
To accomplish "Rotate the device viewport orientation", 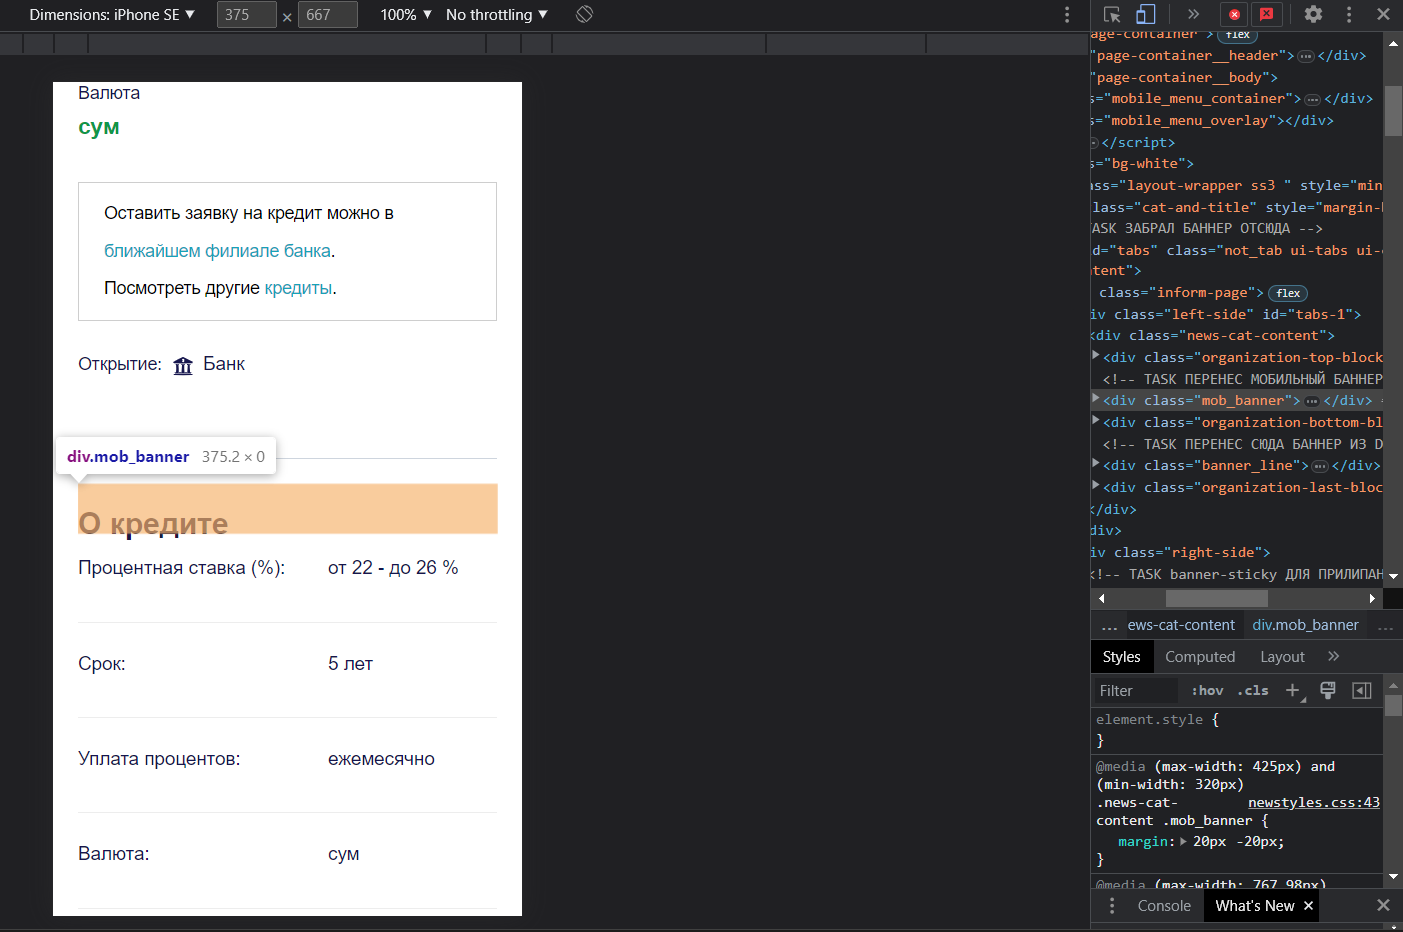I will 585,14.
